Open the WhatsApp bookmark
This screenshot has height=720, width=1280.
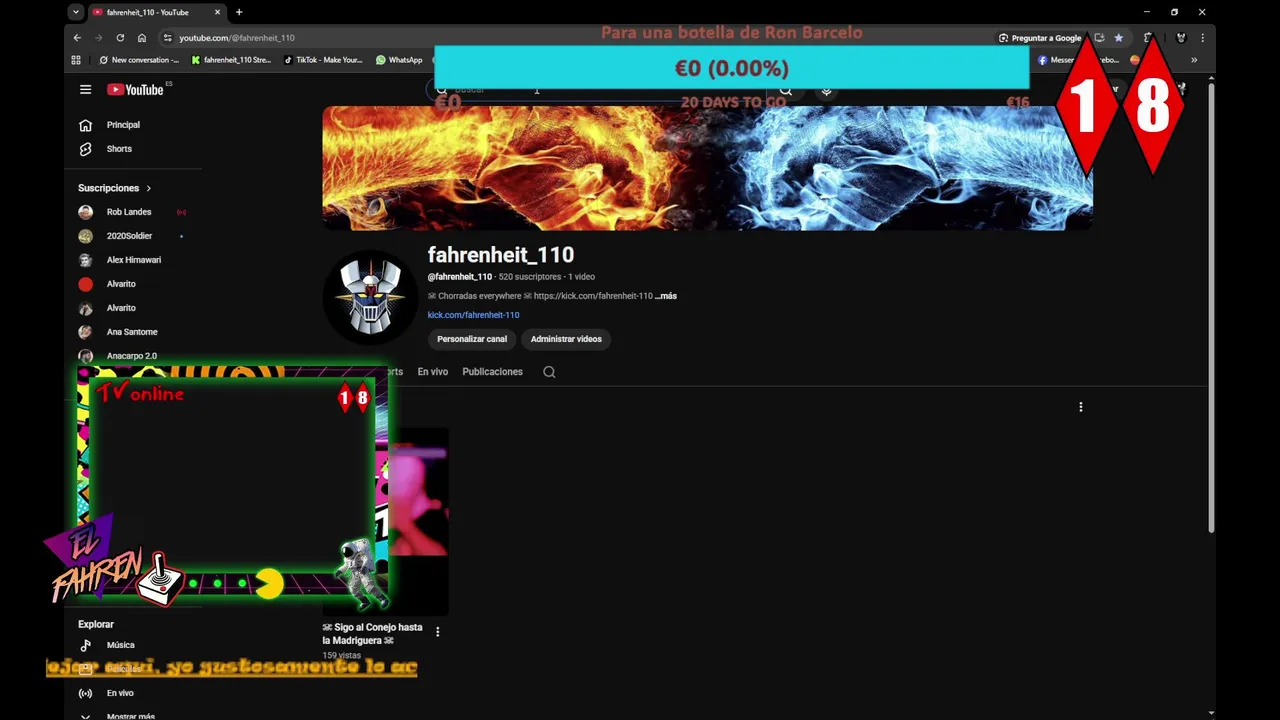pyautogui.click(x=399, y=60)
